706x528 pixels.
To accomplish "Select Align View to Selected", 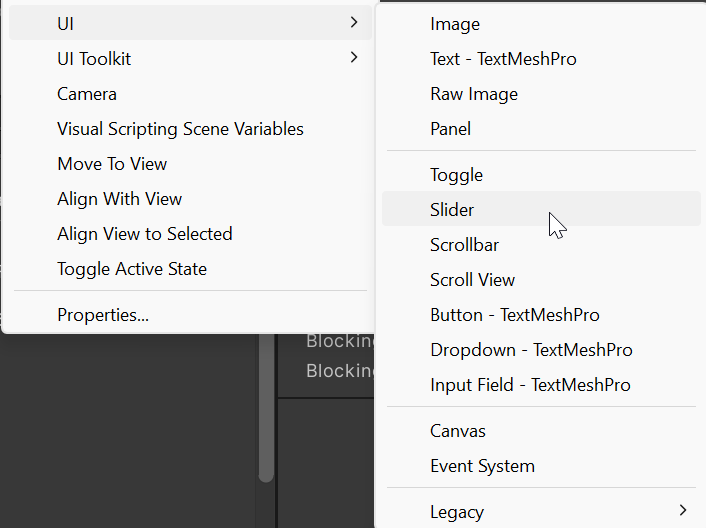I will click(x=190, y=234).
